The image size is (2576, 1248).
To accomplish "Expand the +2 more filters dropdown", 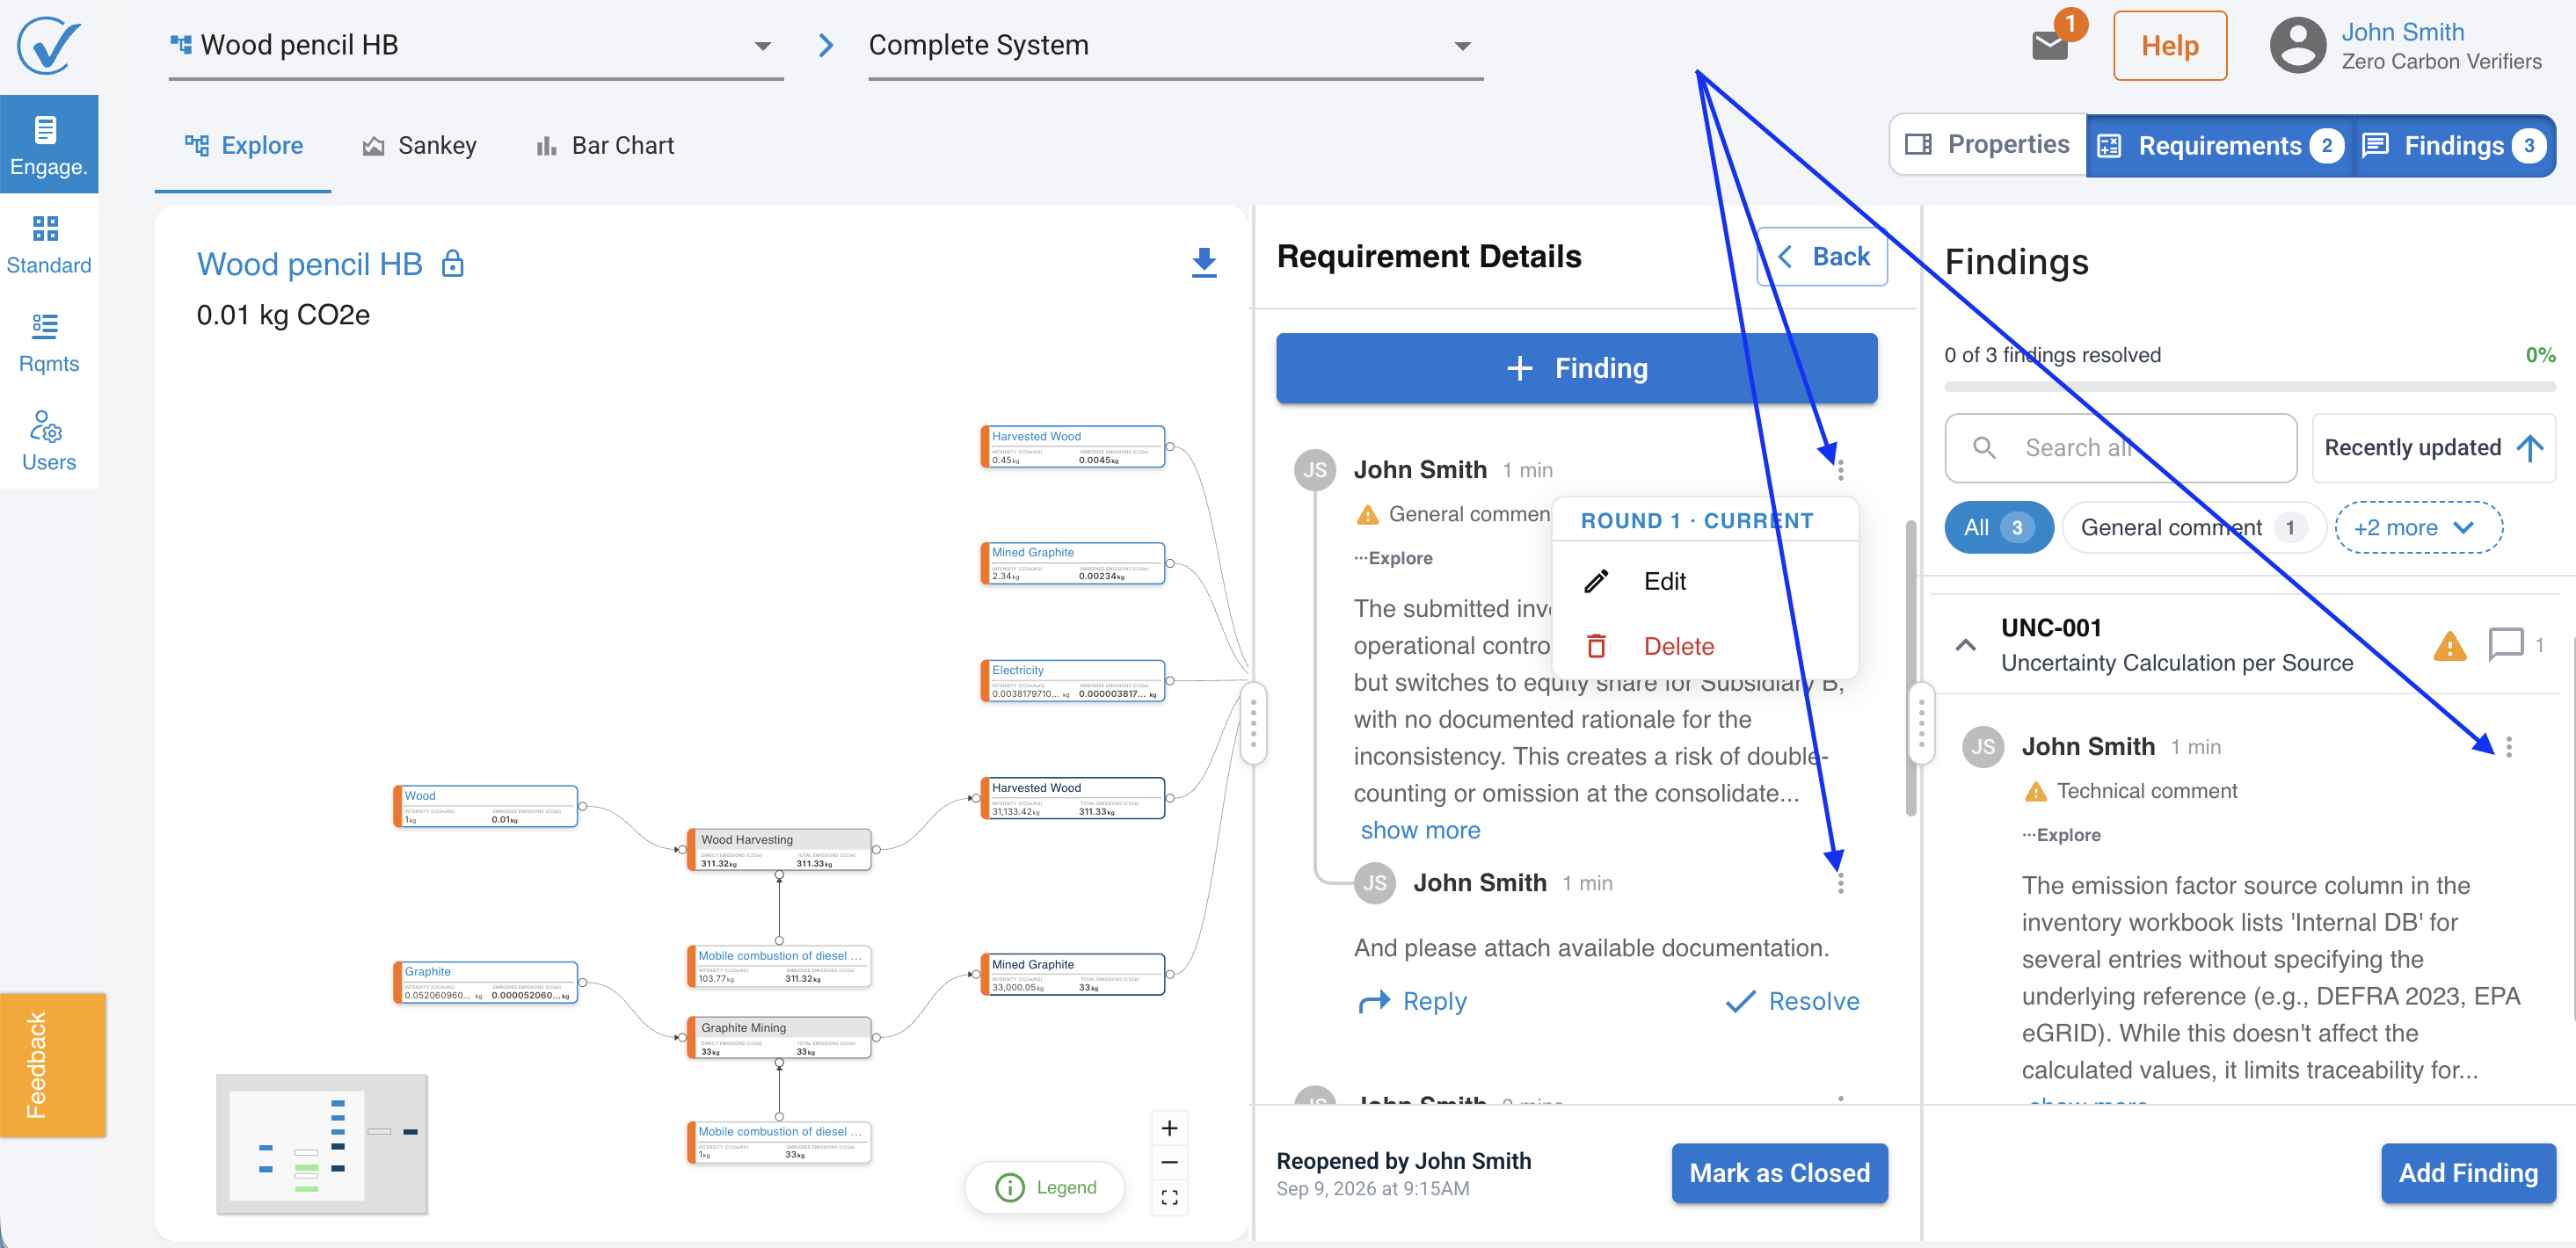I will (2418, 527).
